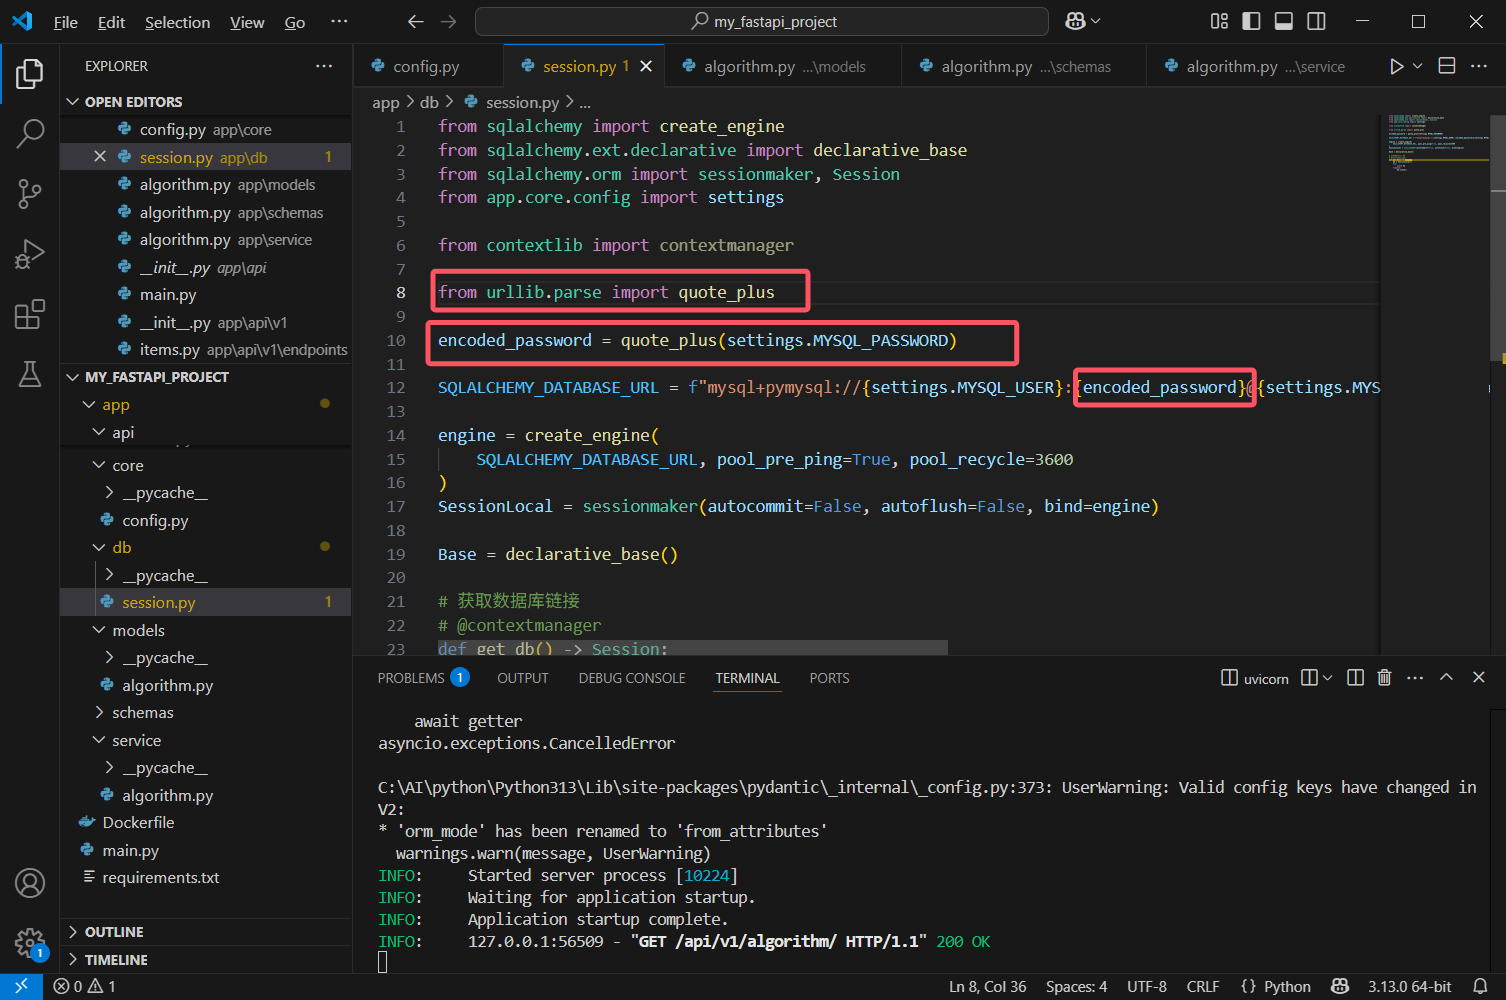Open the Accounts icon in the activity bar
The width and height of the screenshot is (1506, 1000).
click(30, 883)
